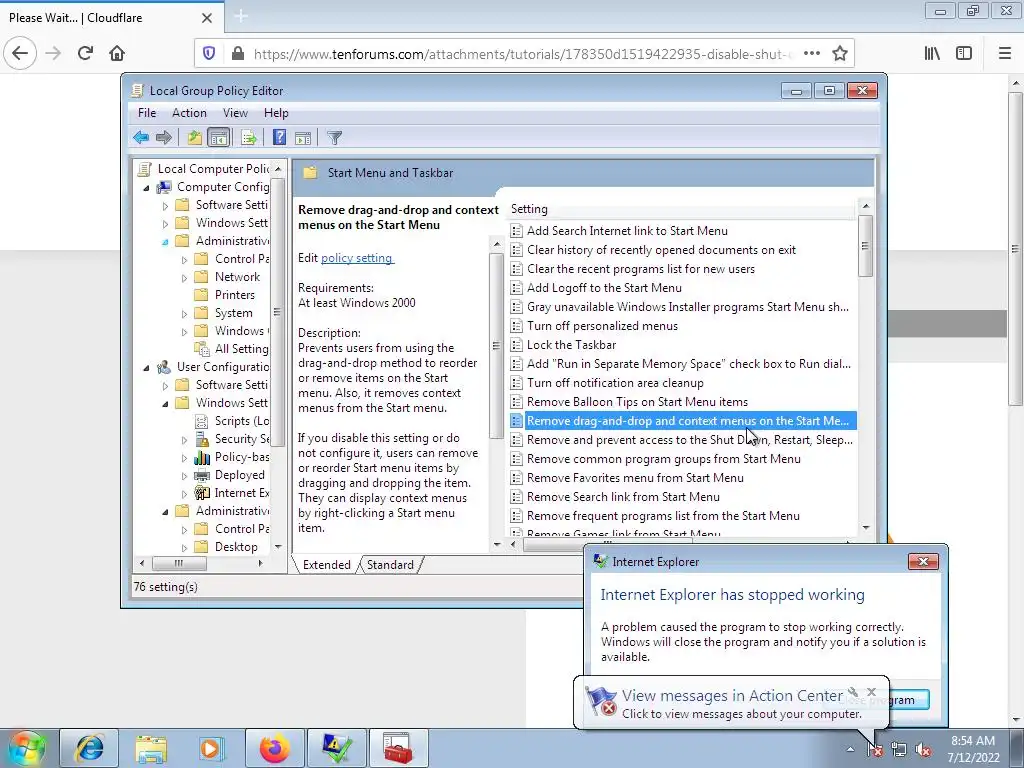
Task: Click the settings list vertical scrollbar down arrow
Action: 866,527
